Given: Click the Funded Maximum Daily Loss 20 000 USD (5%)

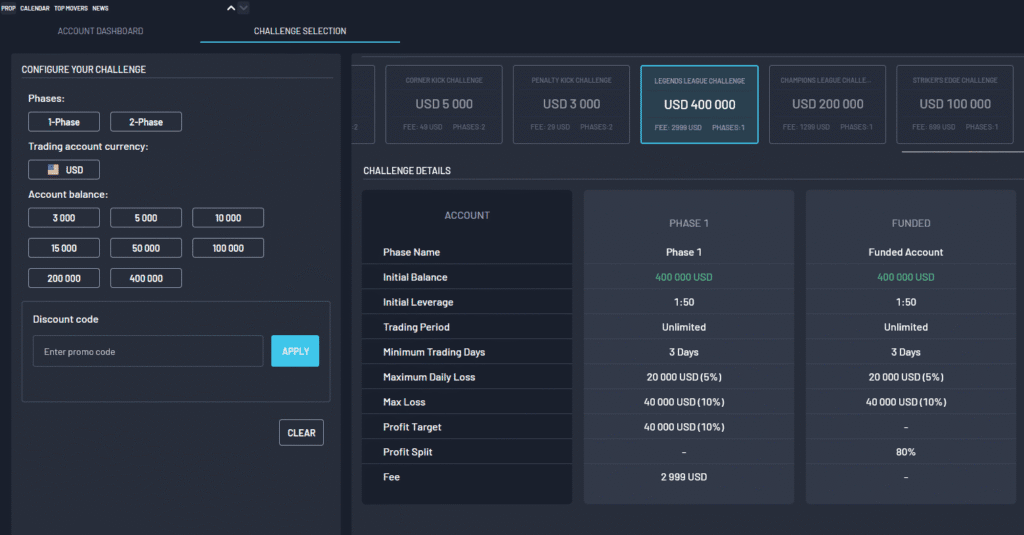Looking at the screenshot, I should coord(906,377).
